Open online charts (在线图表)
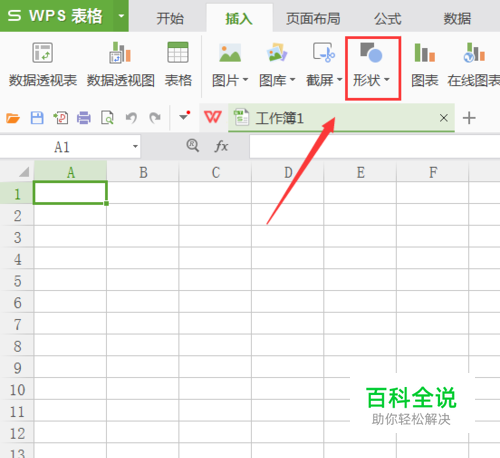Screen dimensions: 500x458 (x=474, y=65)
